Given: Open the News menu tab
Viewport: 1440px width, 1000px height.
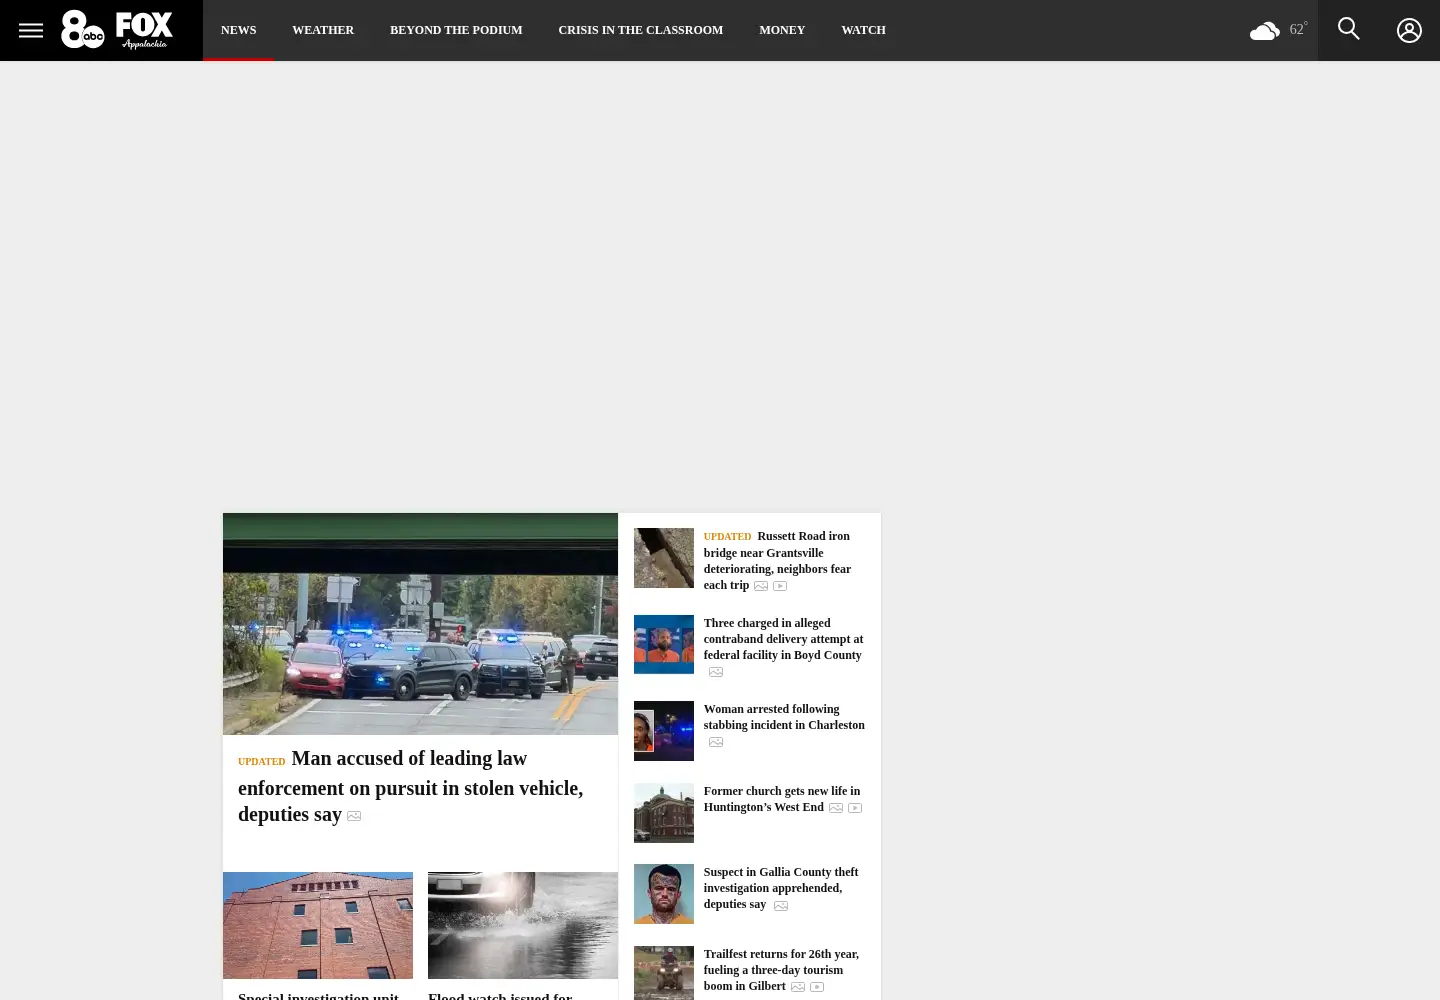Looking at the screenshot, I should [x=238, y=30].
